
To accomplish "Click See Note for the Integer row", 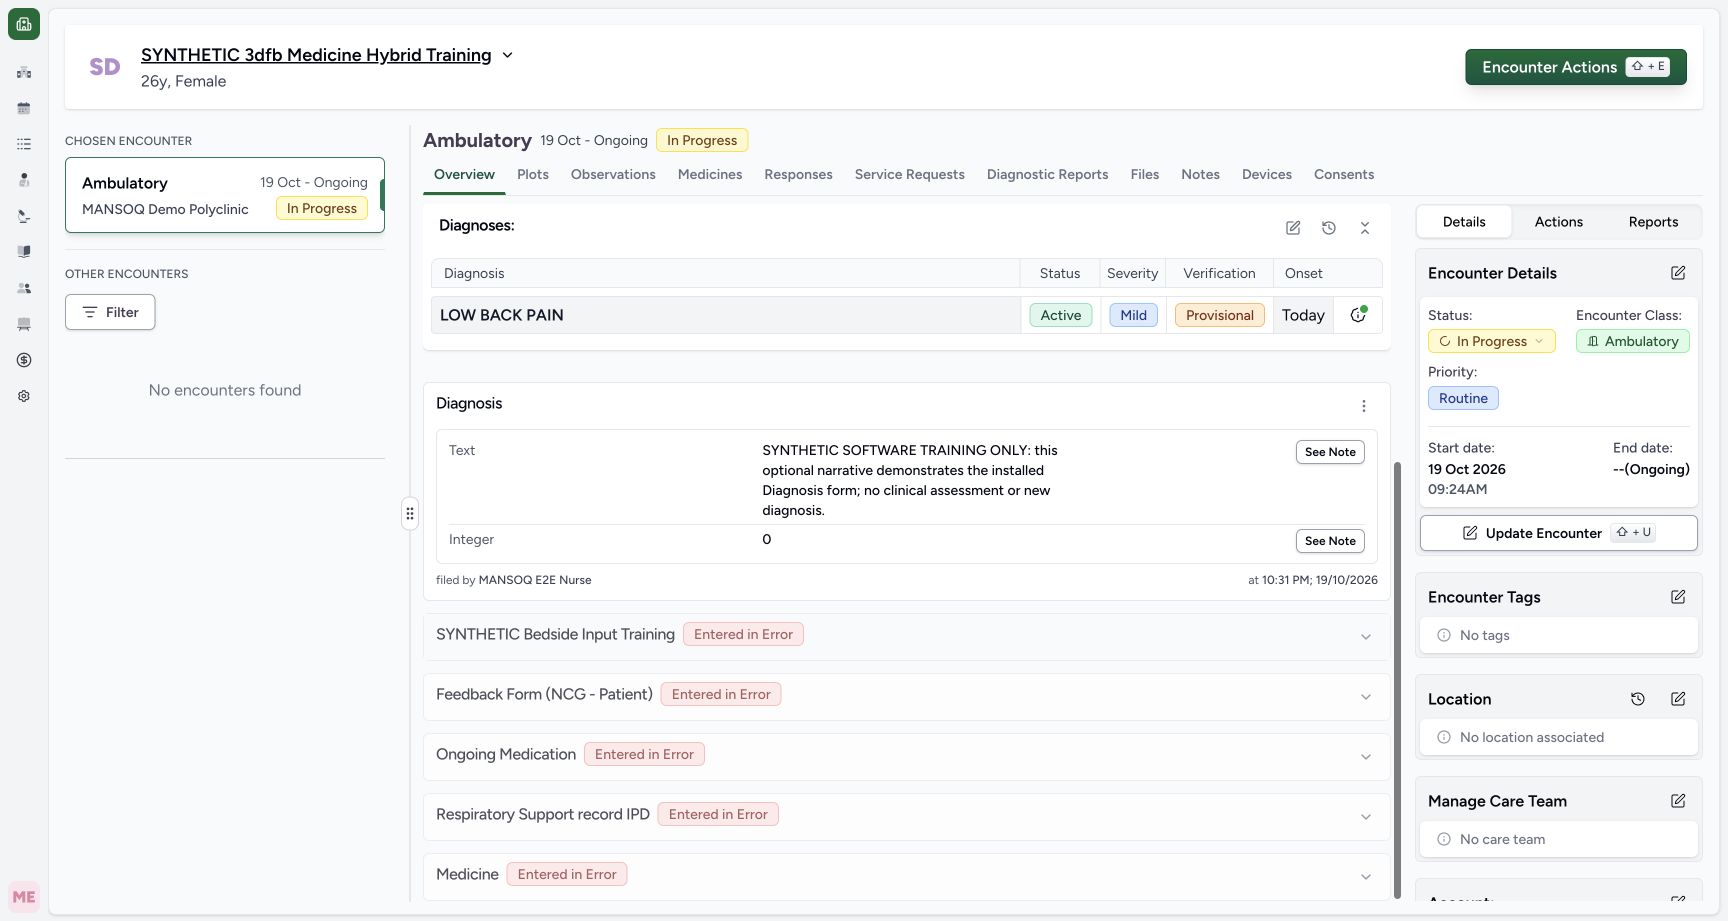I will point(1330,541).
